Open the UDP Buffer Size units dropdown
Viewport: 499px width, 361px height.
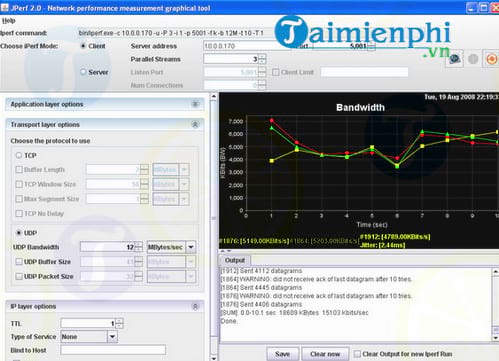[x=191, y=262]
